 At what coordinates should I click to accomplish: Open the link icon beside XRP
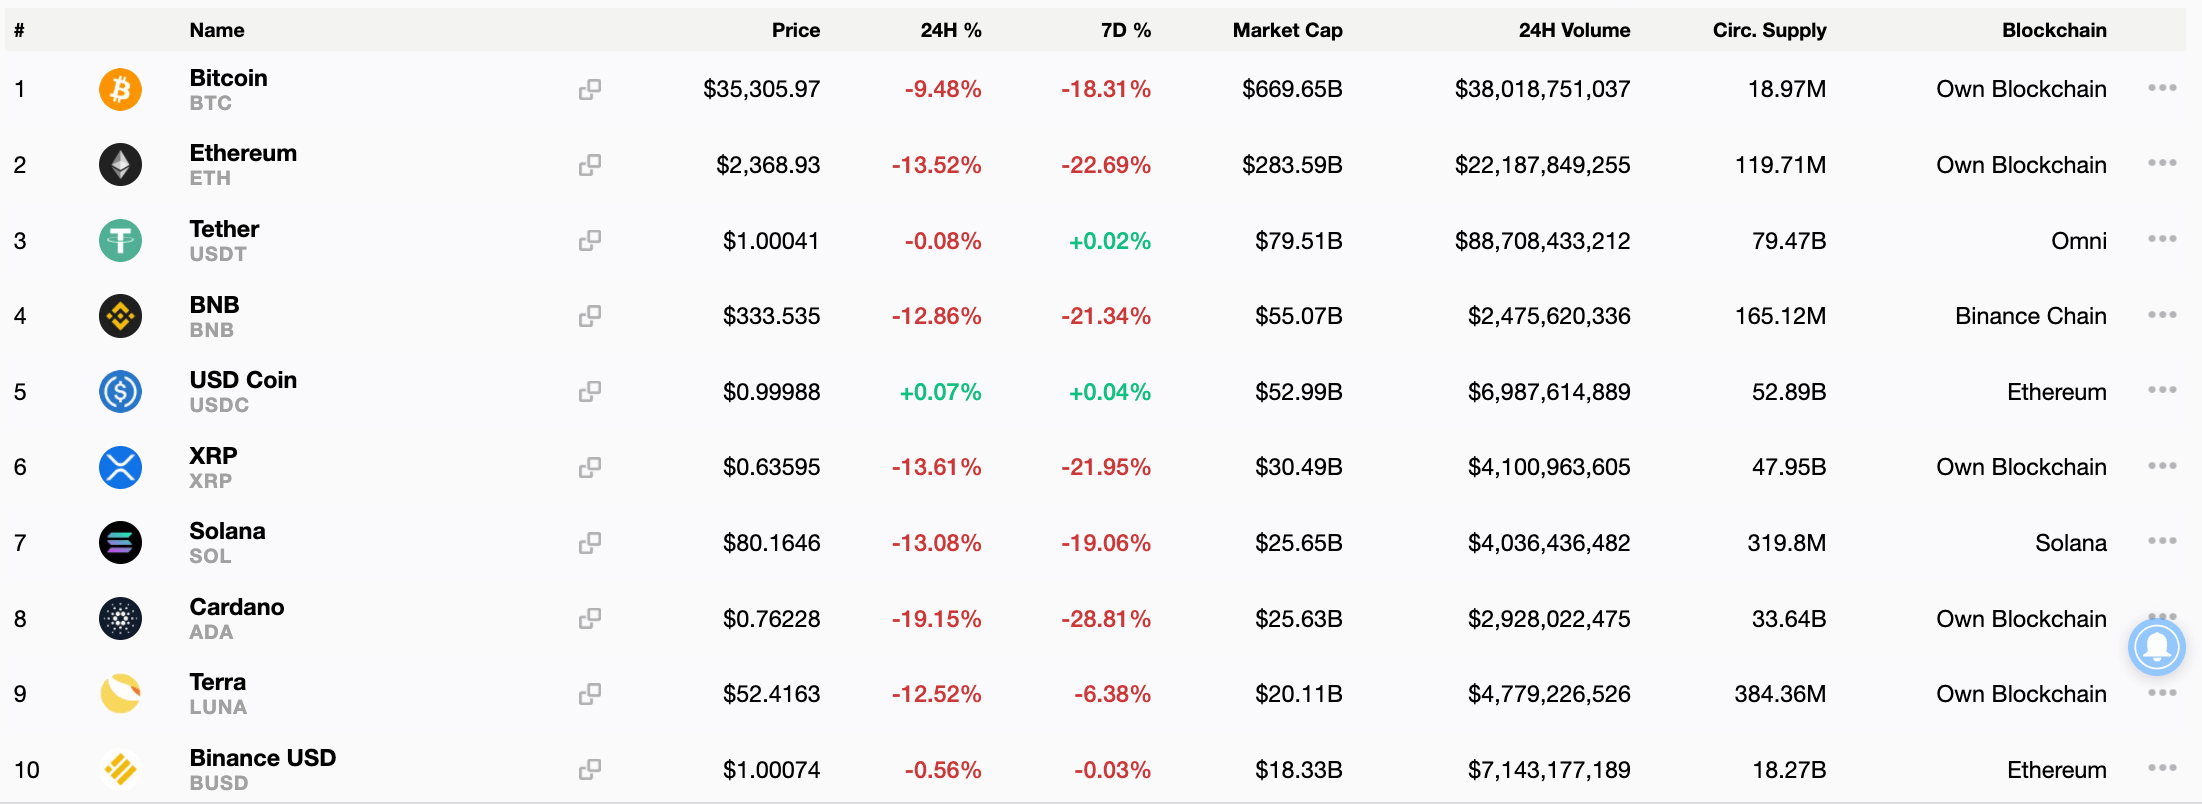tap(590, 467)
